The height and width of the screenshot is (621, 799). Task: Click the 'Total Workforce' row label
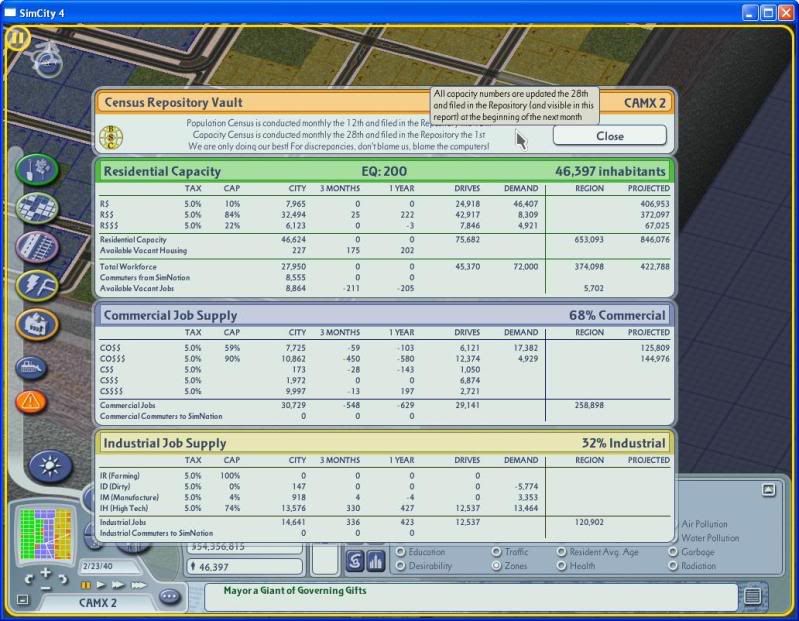[x=128, y=266]
